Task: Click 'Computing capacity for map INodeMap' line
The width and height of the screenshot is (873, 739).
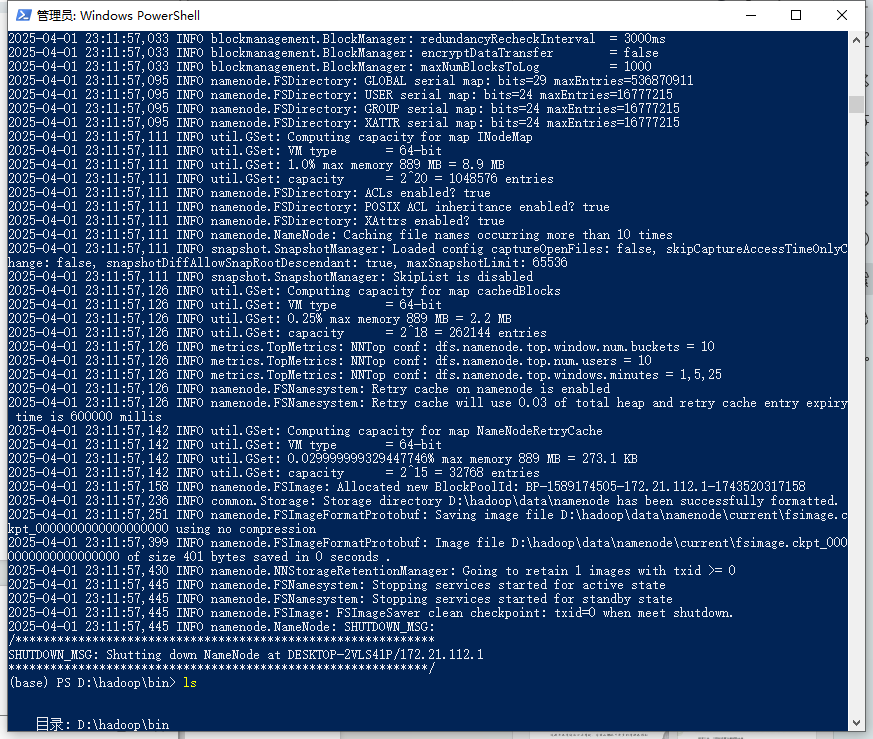Action: (x=271, y=137)
